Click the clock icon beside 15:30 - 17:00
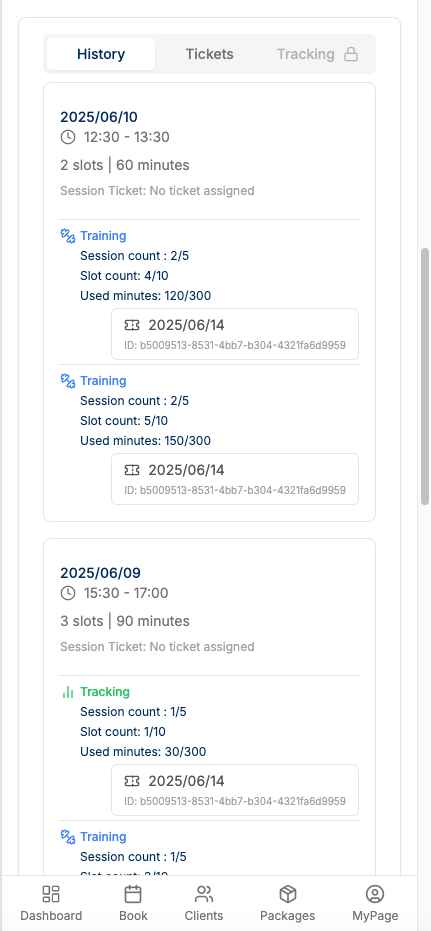The height and width of the screenshot is (931, 431). 68,593
